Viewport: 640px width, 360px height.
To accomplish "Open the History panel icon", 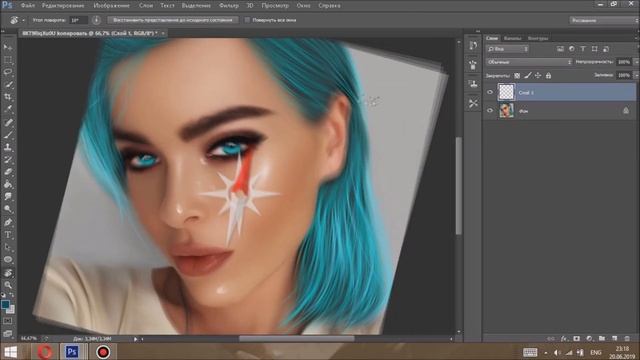I will 473,46.
